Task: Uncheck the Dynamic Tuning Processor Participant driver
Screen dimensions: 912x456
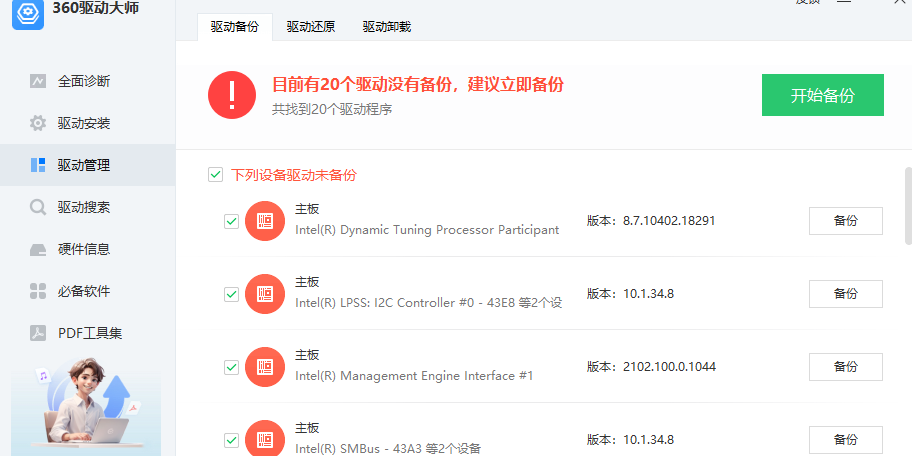Action: point(231,221)
